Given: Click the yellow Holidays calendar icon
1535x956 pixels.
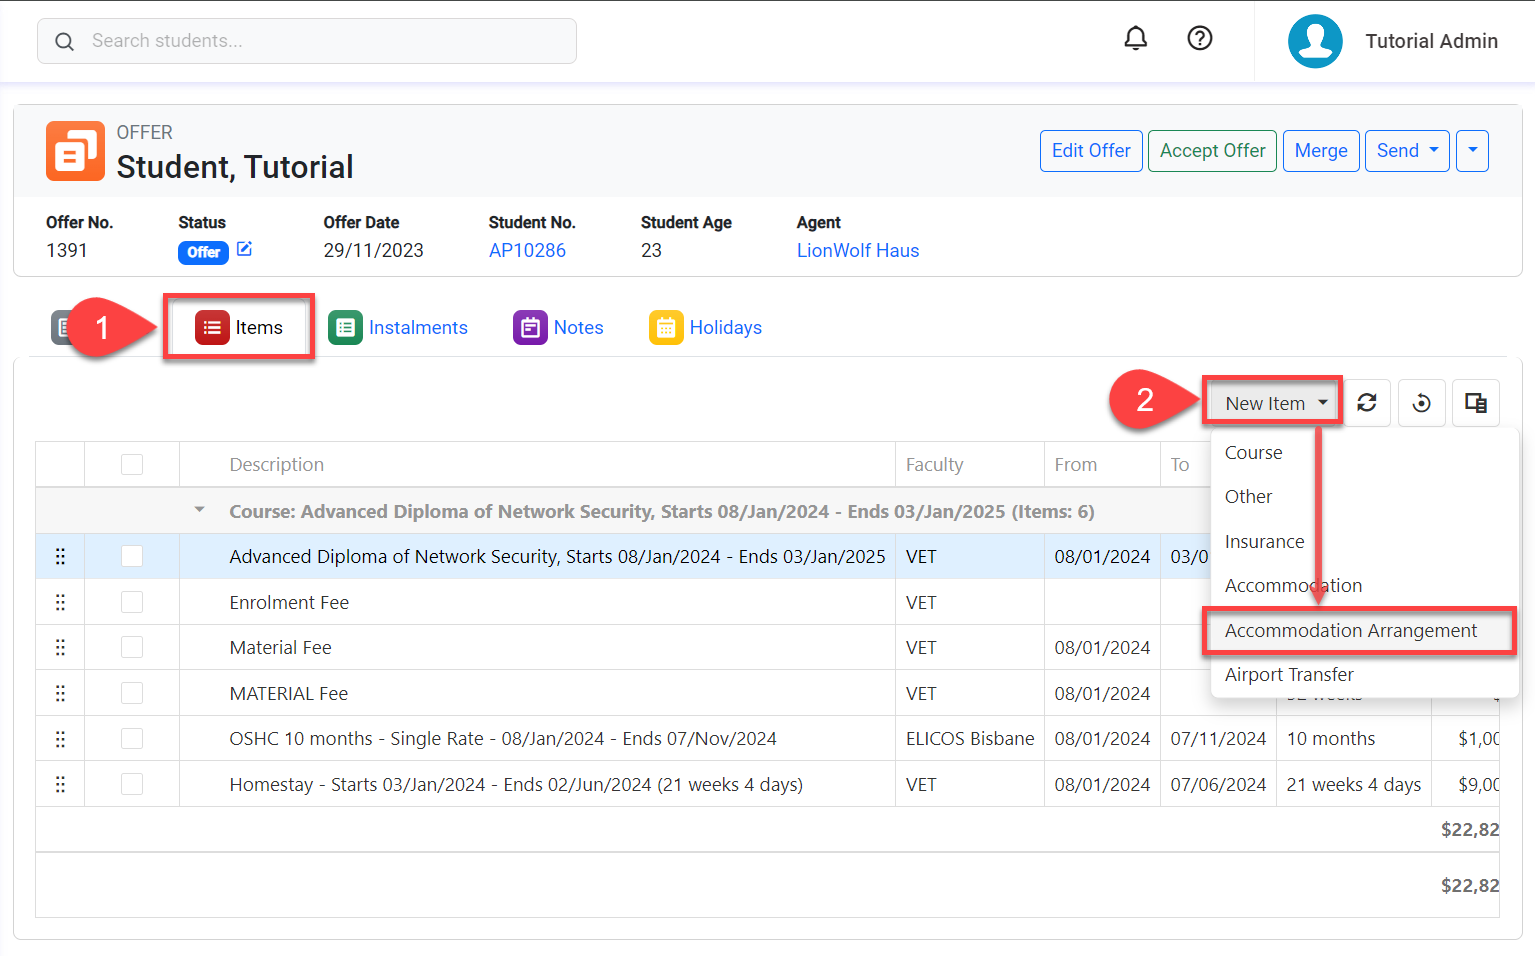Looking at the screenshot, I should (666, 327).
